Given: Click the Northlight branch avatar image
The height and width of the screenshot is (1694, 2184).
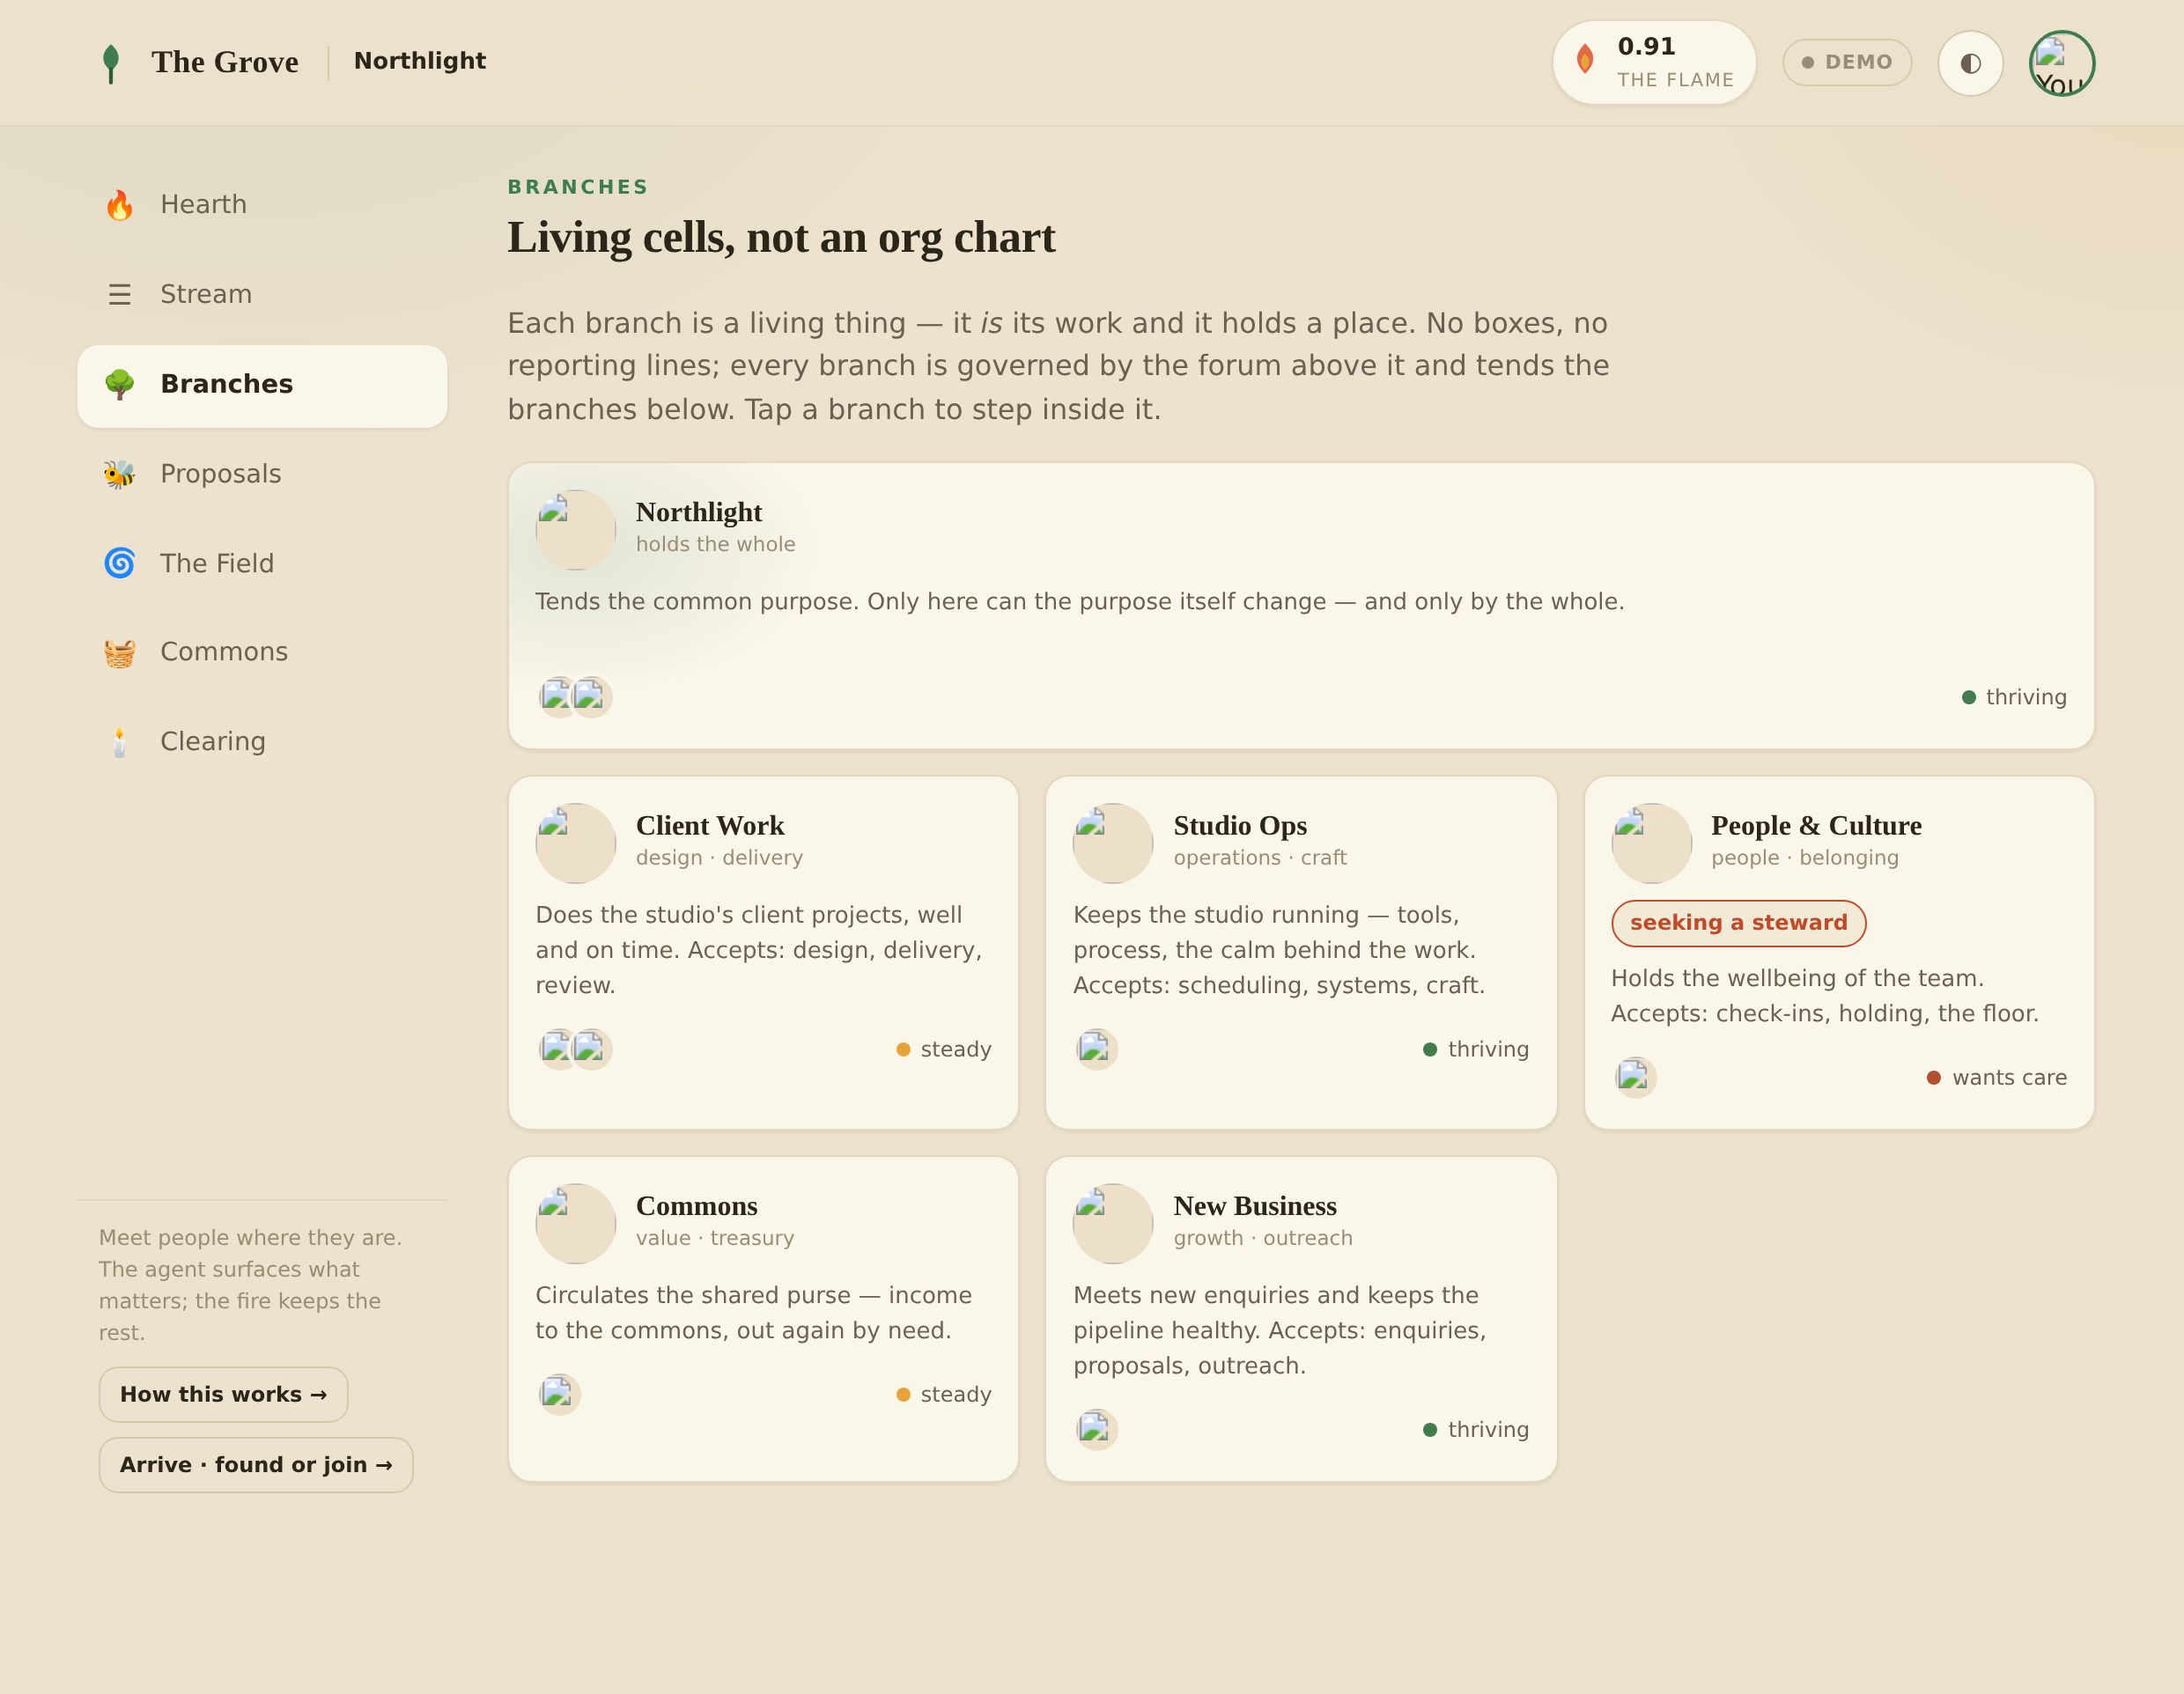Looking at the screenshot, I should pos(575,530).
